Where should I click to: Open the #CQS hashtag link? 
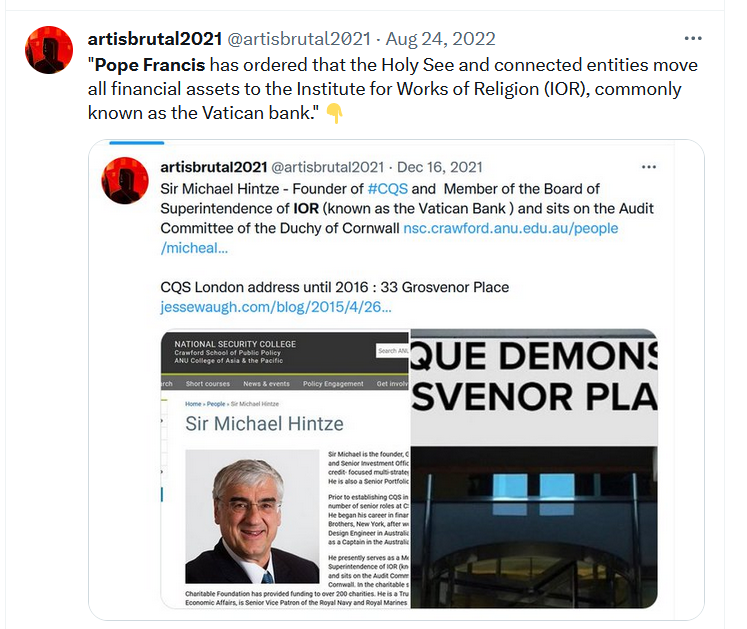click(388, 189)
